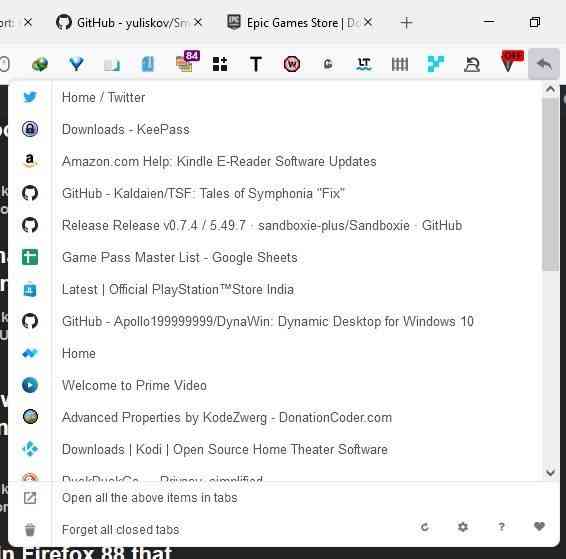Click the red circular W extension icon

coord(292,64)
